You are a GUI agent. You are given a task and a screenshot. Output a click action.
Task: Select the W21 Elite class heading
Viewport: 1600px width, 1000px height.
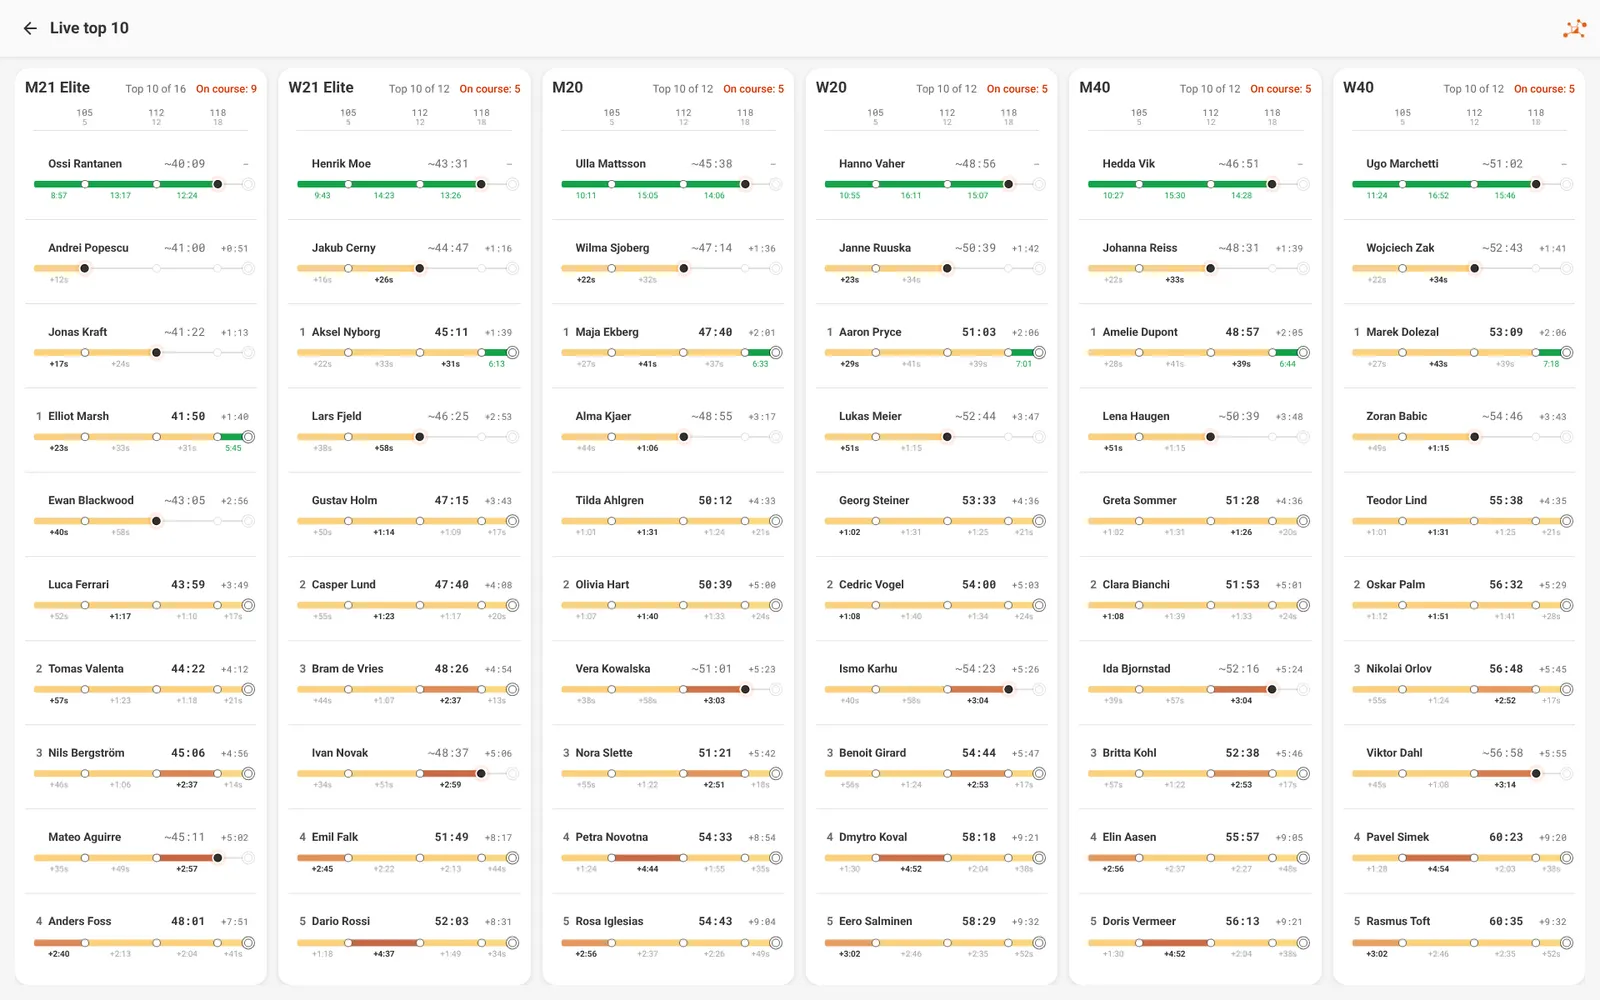click(321, 88)
